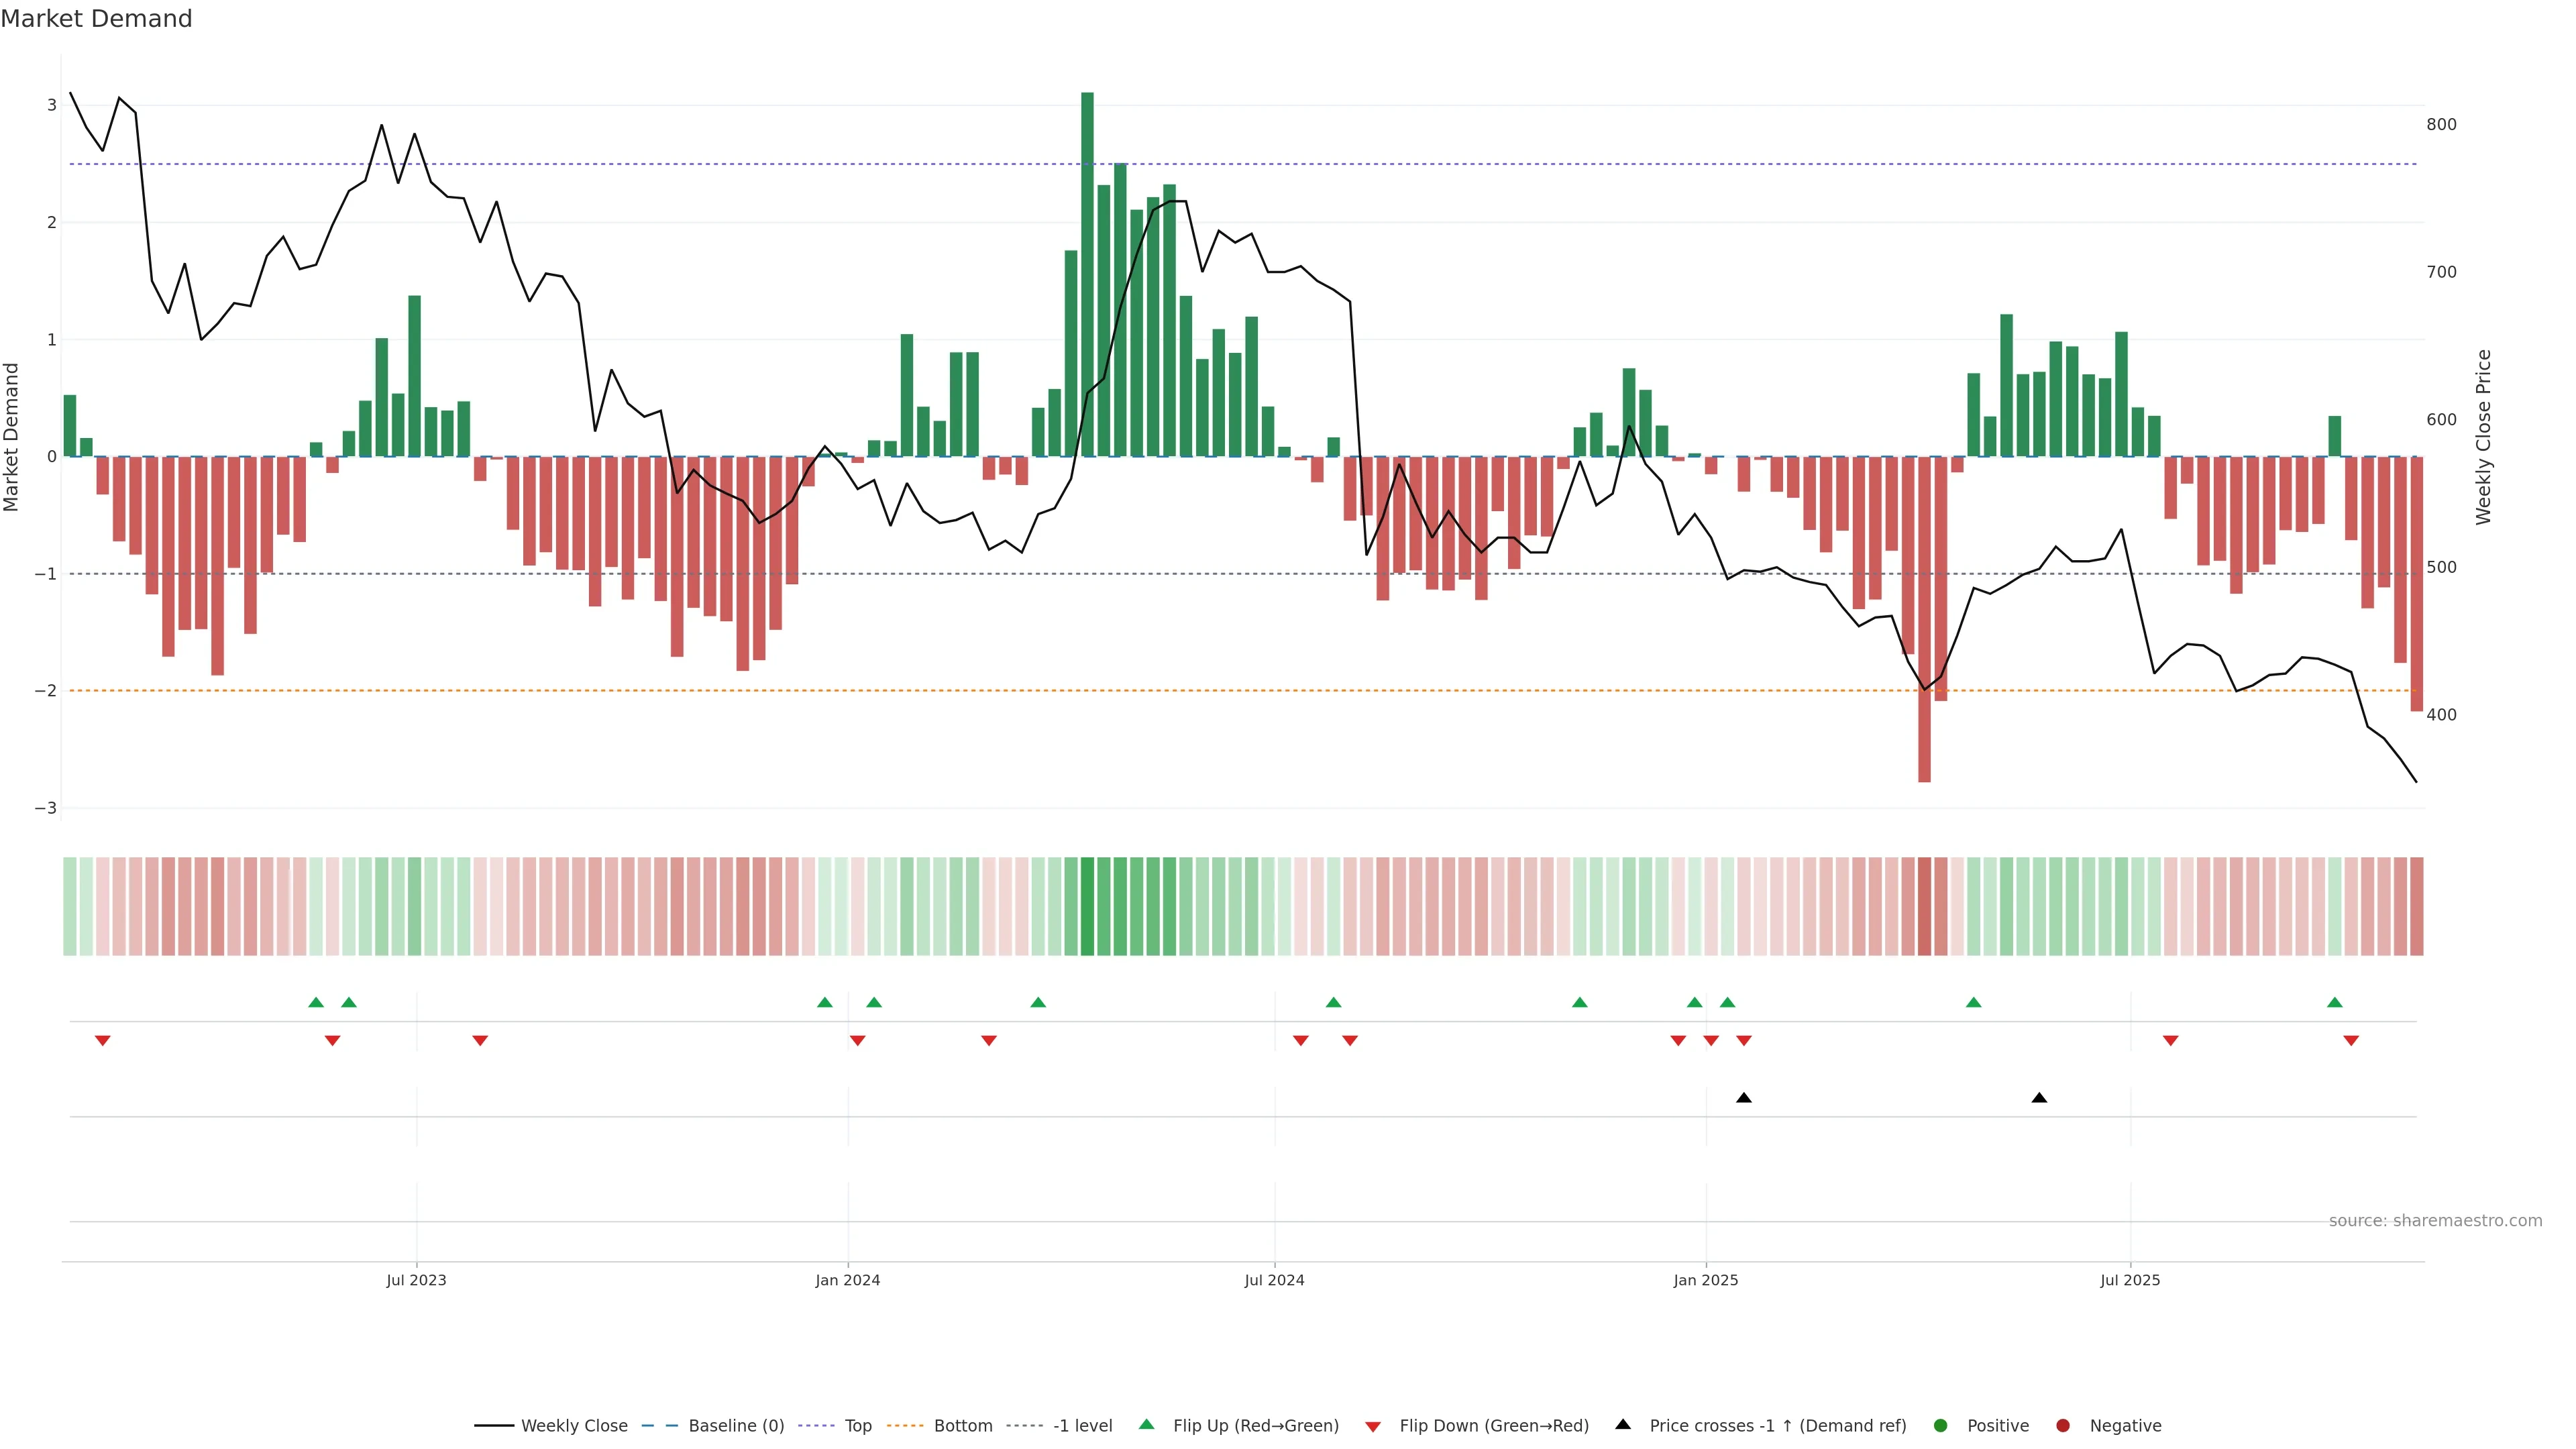The image size is (2576, 1449).
Task: Click the first black price-cross marker near Jan 2025
Action: tap(1743, 1098)
